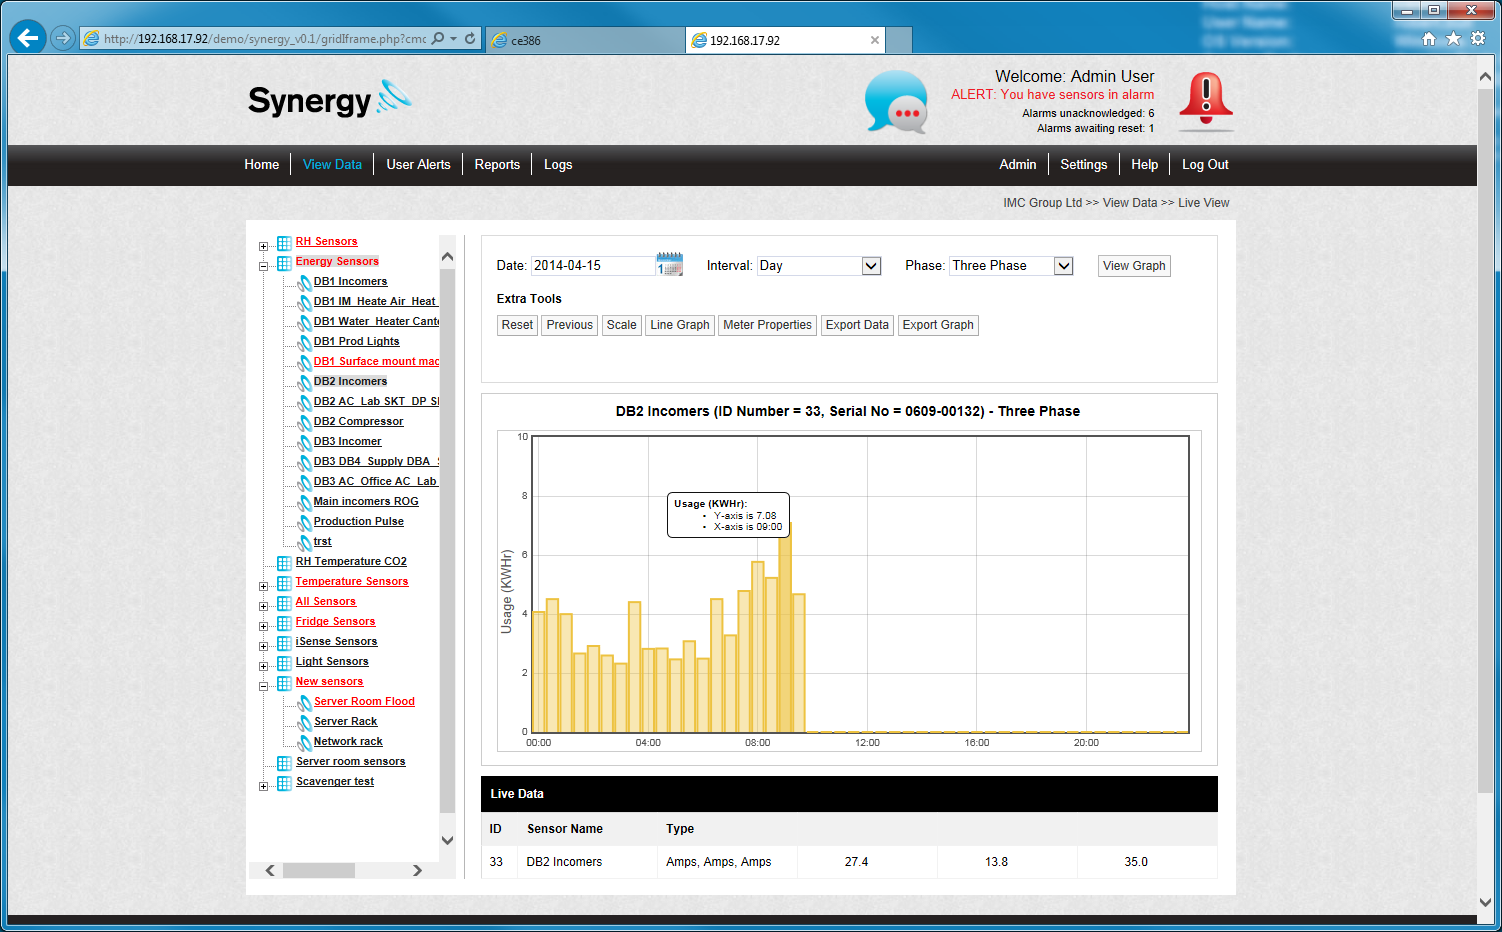Open the chat speech bubble icon
1502x932 pixels.
click(896, 102)
